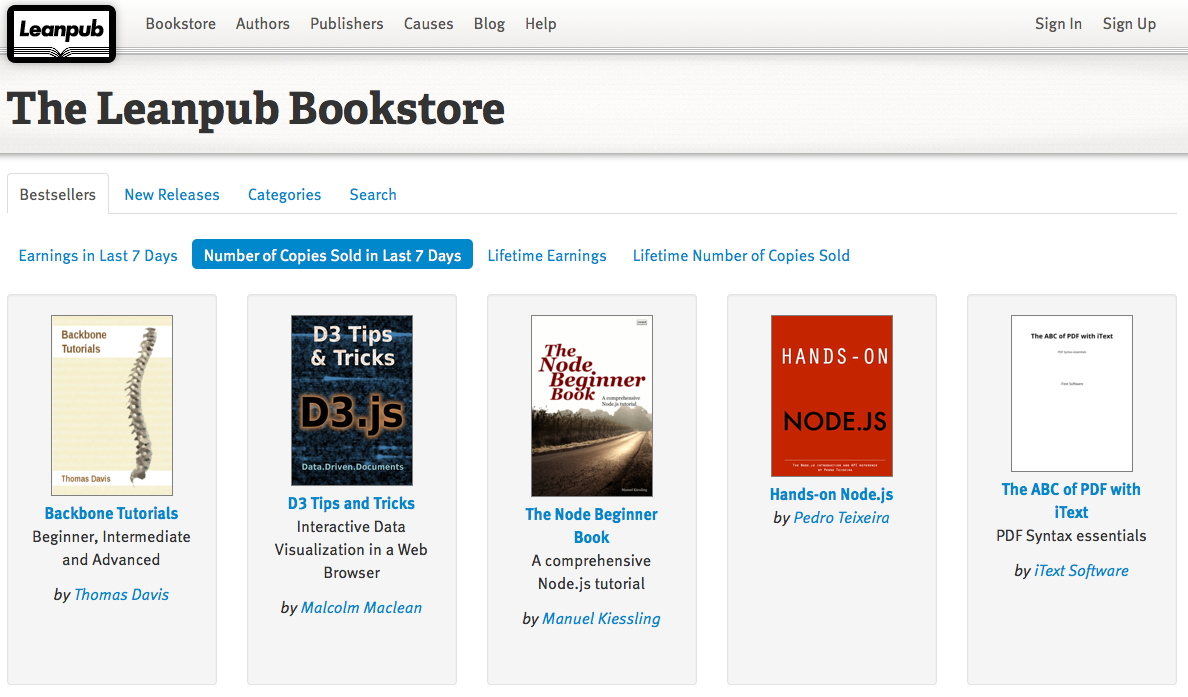Sort by Lifetime Earnings
Image resolution: width=1188 pixels, height=697 pixels.
(x=547, y=256)
